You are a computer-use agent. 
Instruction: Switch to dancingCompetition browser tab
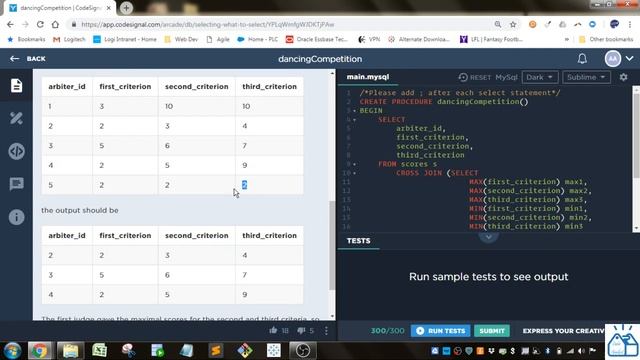coord(60,8)
